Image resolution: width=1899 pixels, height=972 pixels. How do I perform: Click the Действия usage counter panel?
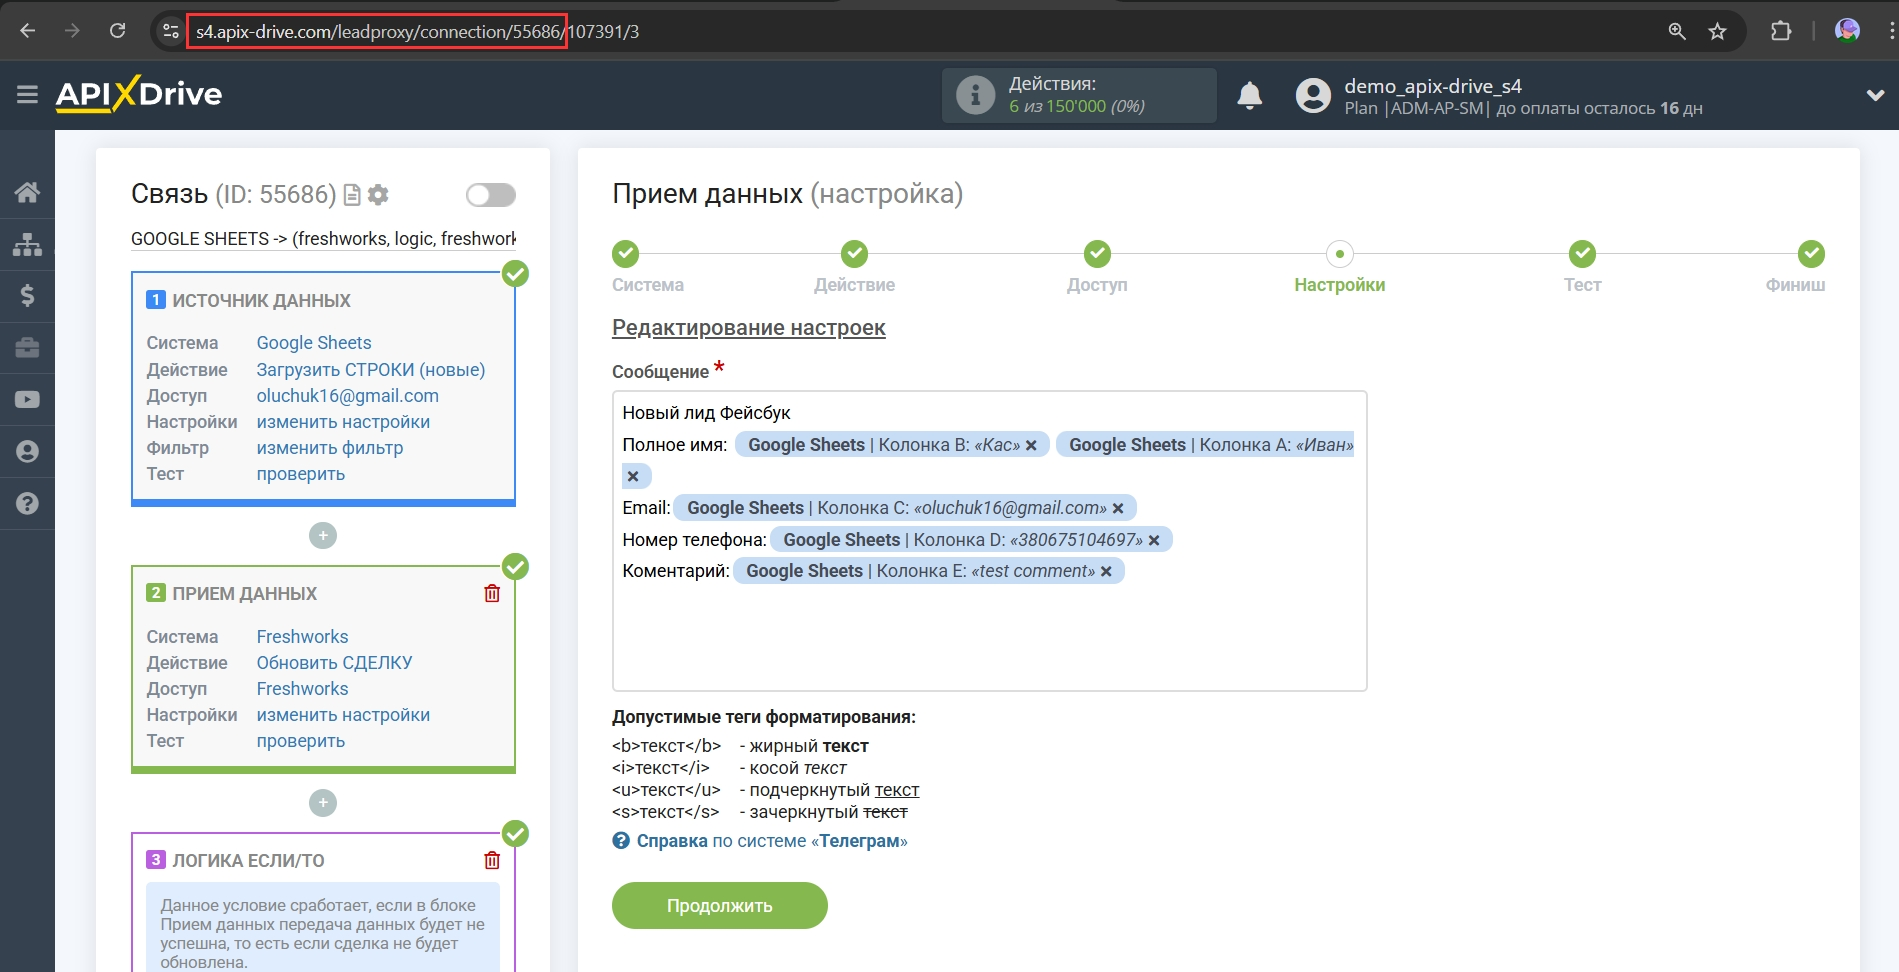(1078, 96)
